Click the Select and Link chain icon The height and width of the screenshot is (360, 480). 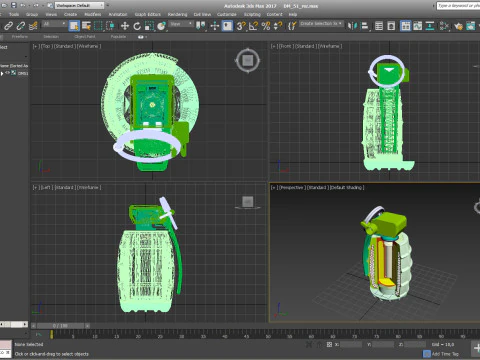point(9,26)
